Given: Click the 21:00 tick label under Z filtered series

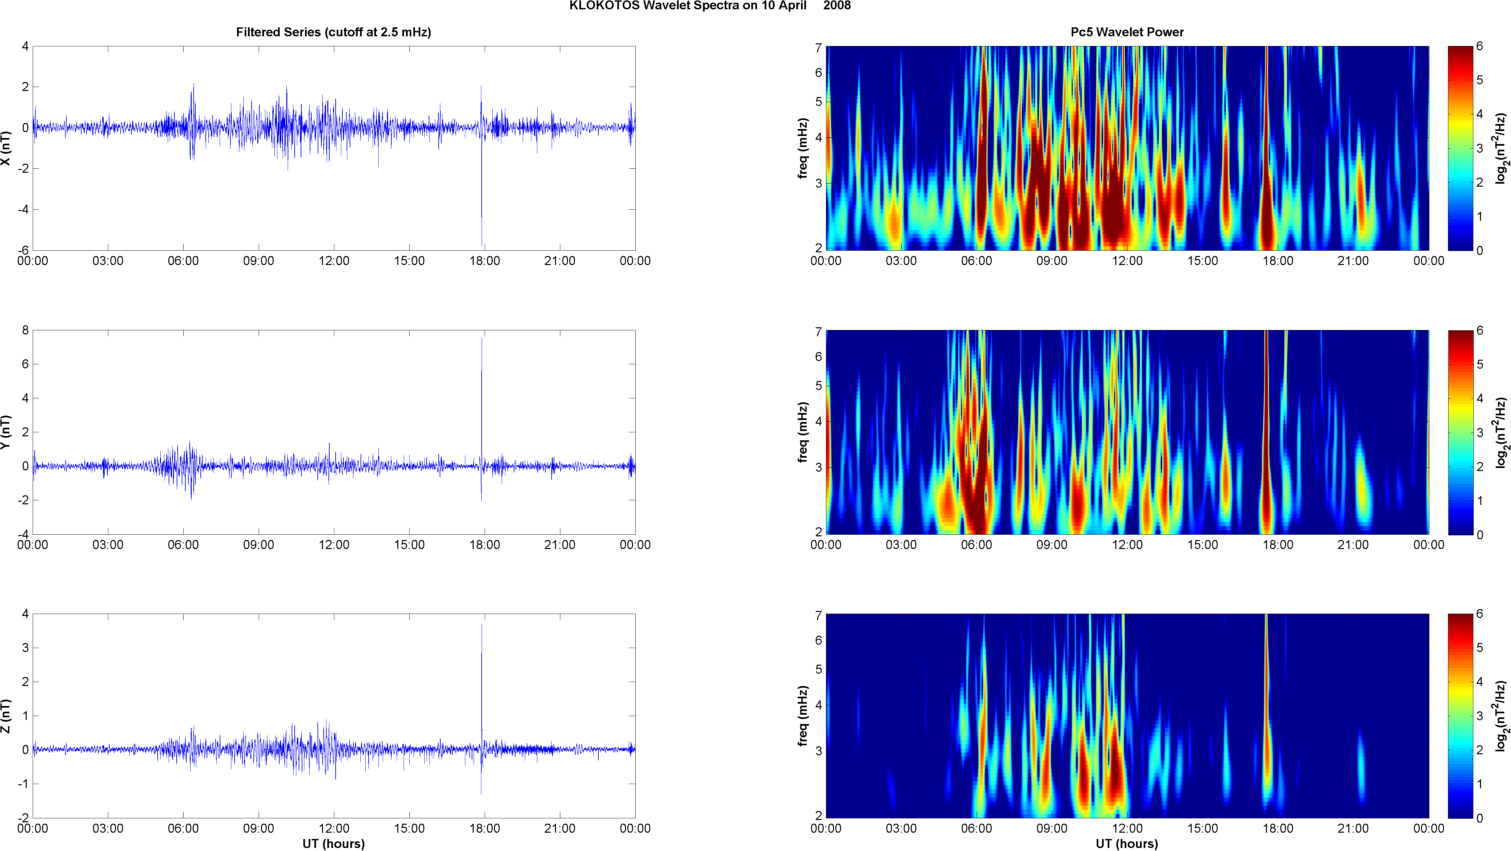Looking at the screenshot, I should [x=560, y=828].
